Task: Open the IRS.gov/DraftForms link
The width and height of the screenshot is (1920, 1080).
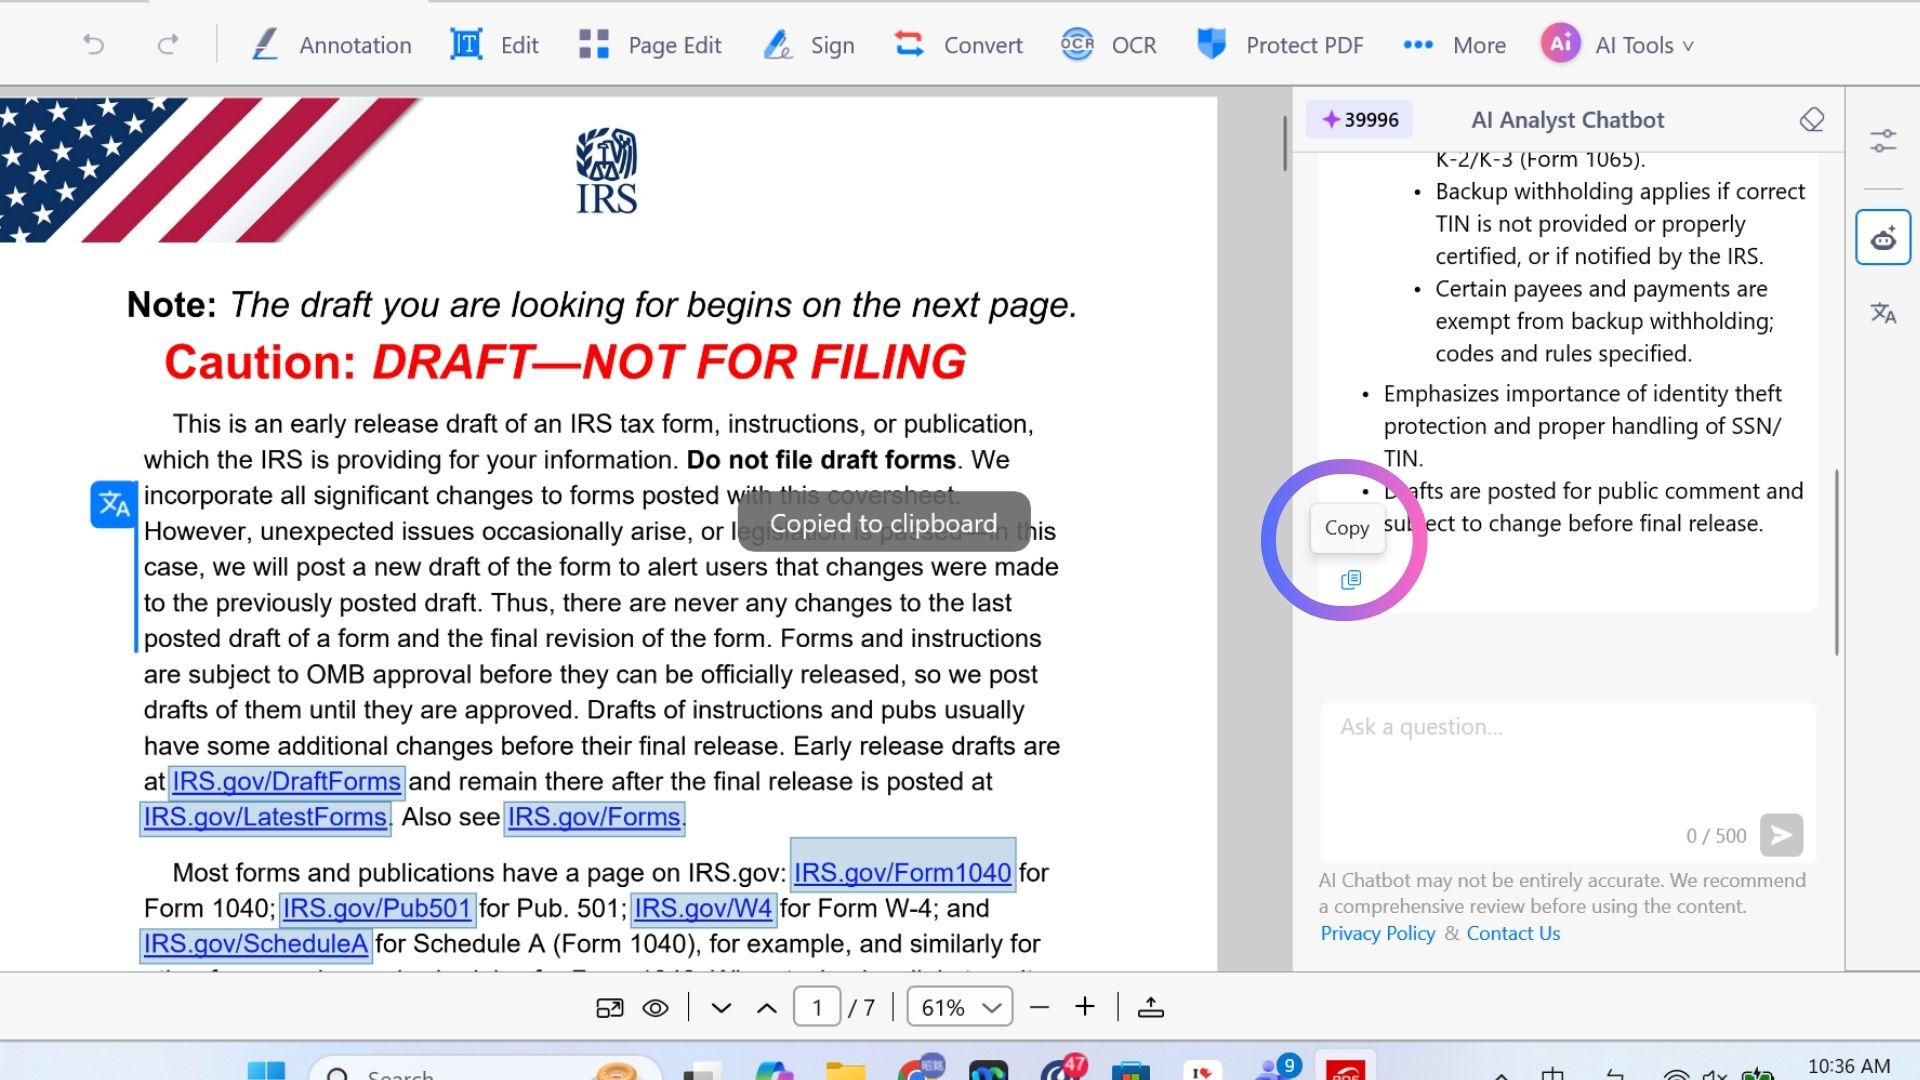Action: click(x=286, y=781)
